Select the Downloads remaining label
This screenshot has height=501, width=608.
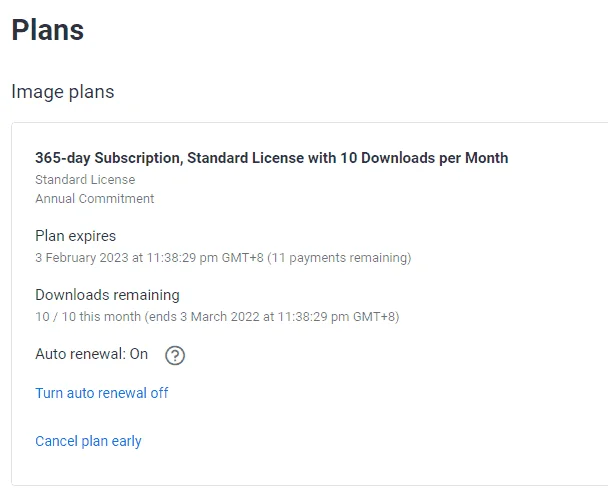pyautogui.click(x=107, y=295)
